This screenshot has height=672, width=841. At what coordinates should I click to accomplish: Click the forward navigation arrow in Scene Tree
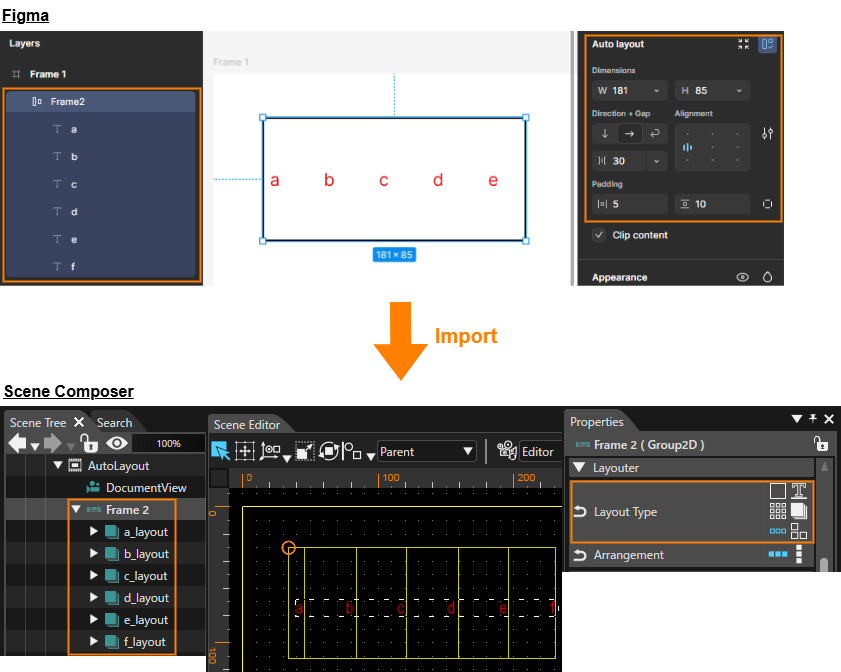click(x=53, y=444)
